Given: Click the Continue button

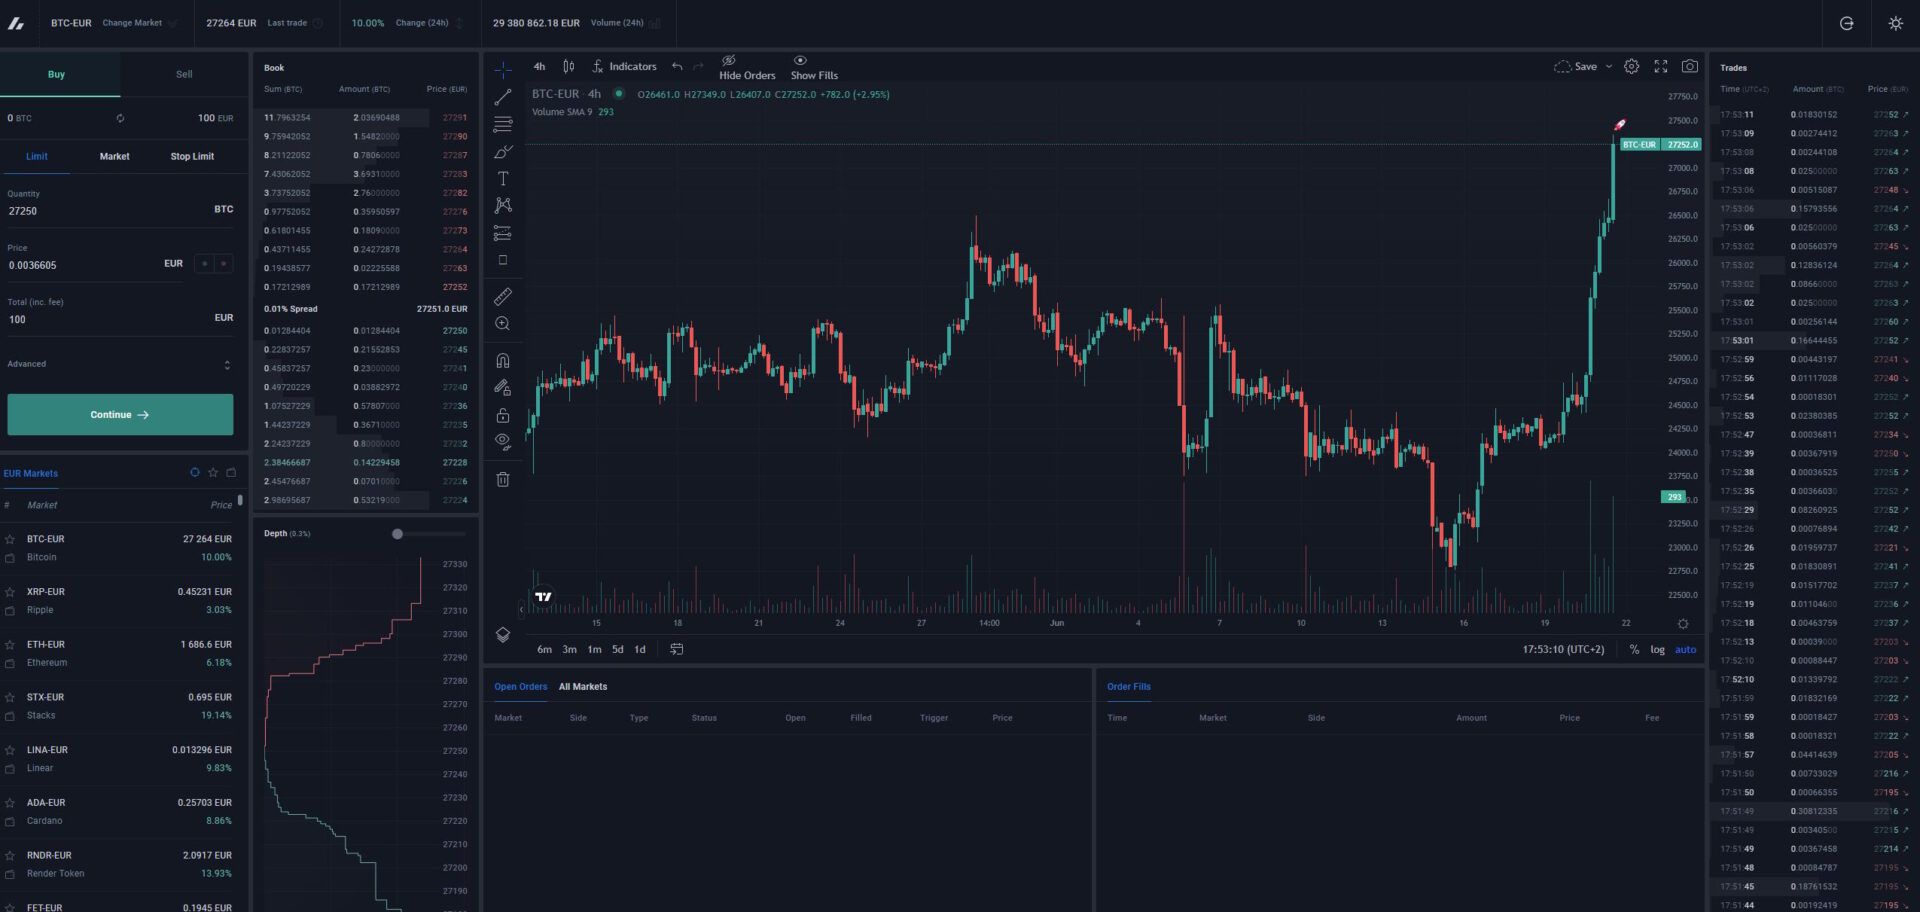Looking at the screenshot, I should pyautogui.click(x=120, y=415).
